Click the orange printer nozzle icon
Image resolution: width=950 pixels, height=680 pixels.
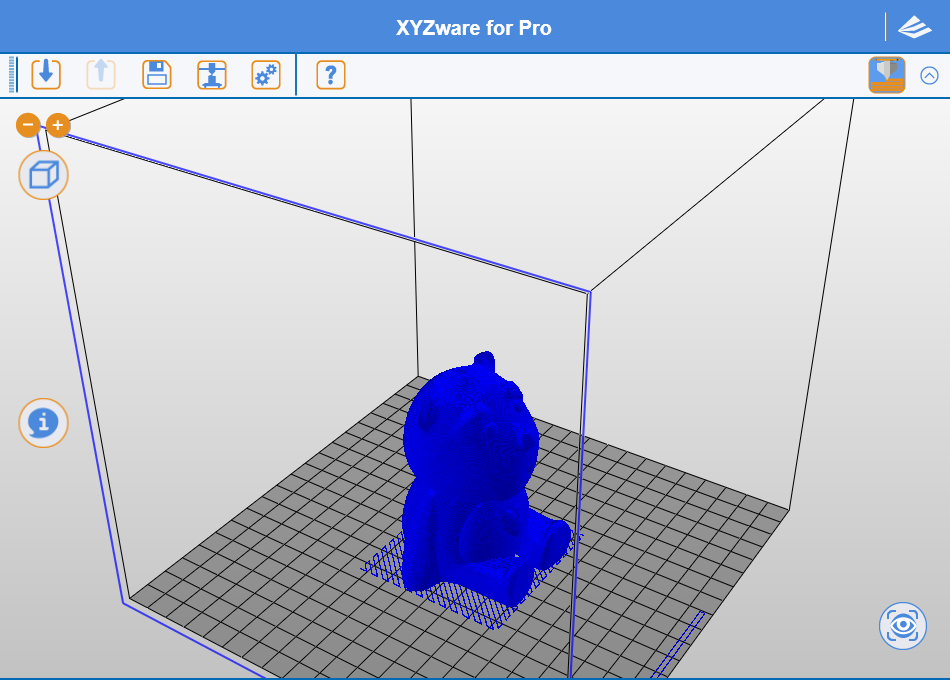click(x=886, y=75)
